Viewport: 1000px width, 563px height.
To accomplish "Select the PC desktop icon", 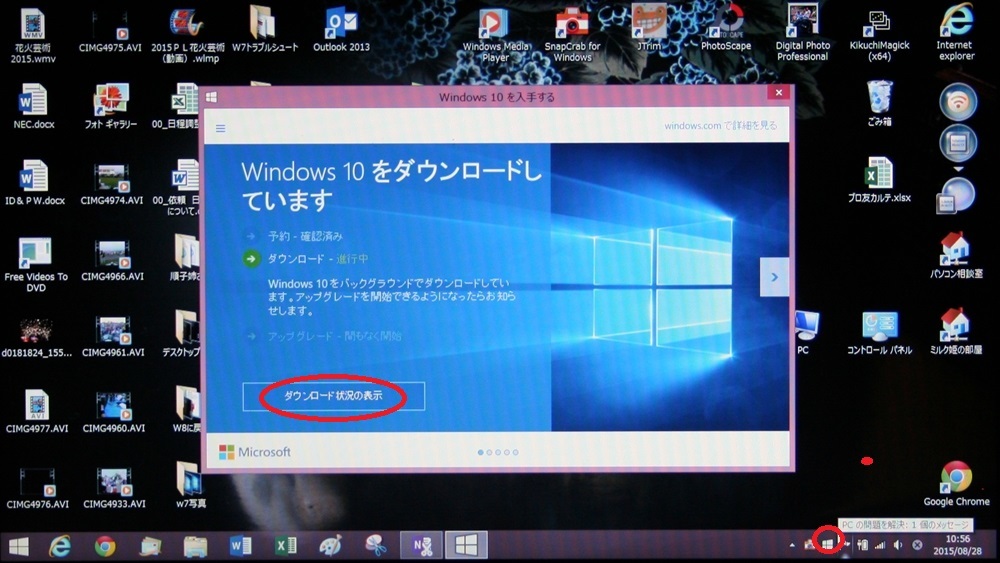I will (805, 333).
